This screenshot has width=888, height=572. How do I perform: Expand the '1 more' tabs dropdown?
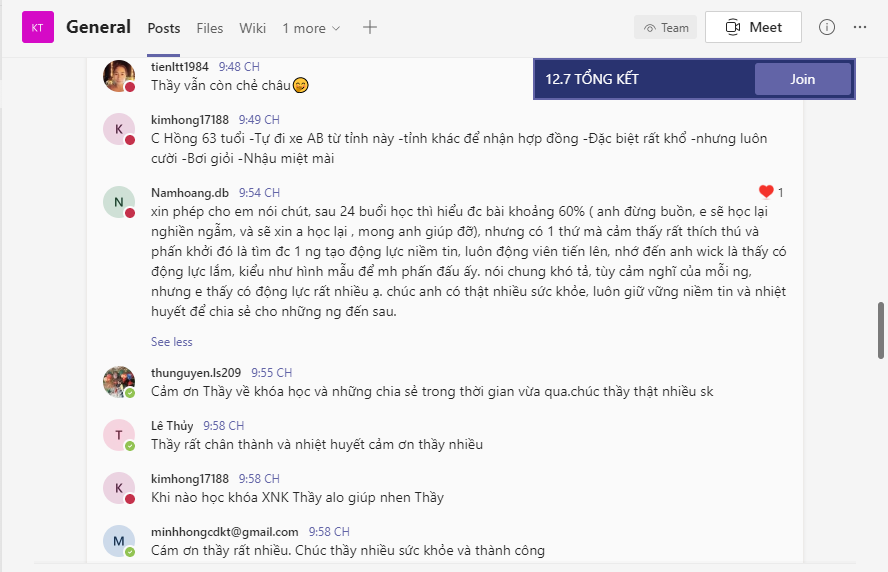pyautogui.click(x=311, y=28)
